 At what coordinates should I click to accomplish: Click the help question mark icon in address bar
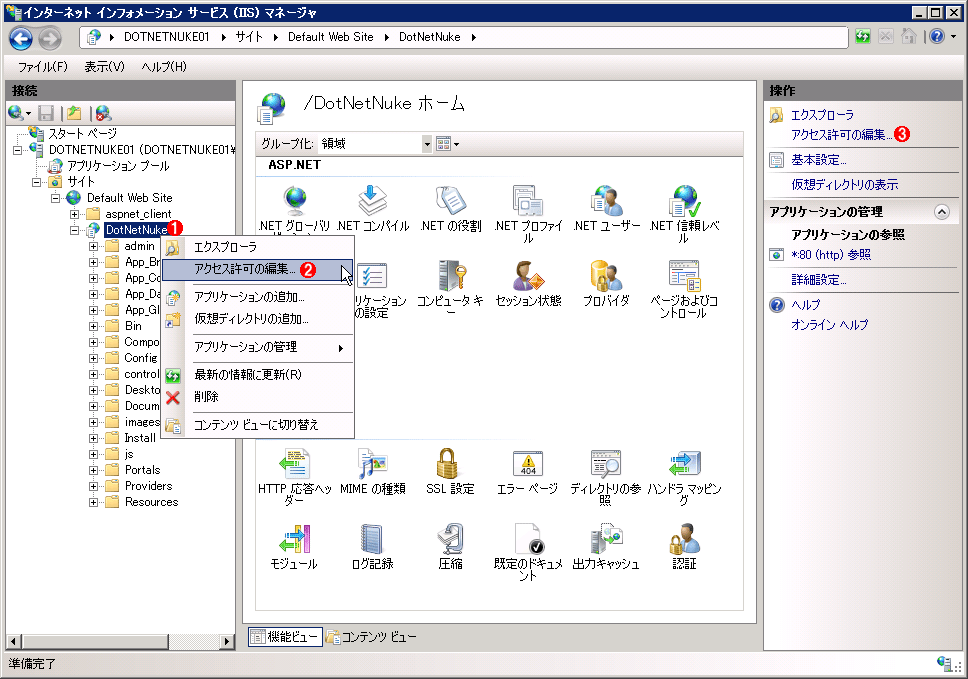tap(937, 36)
